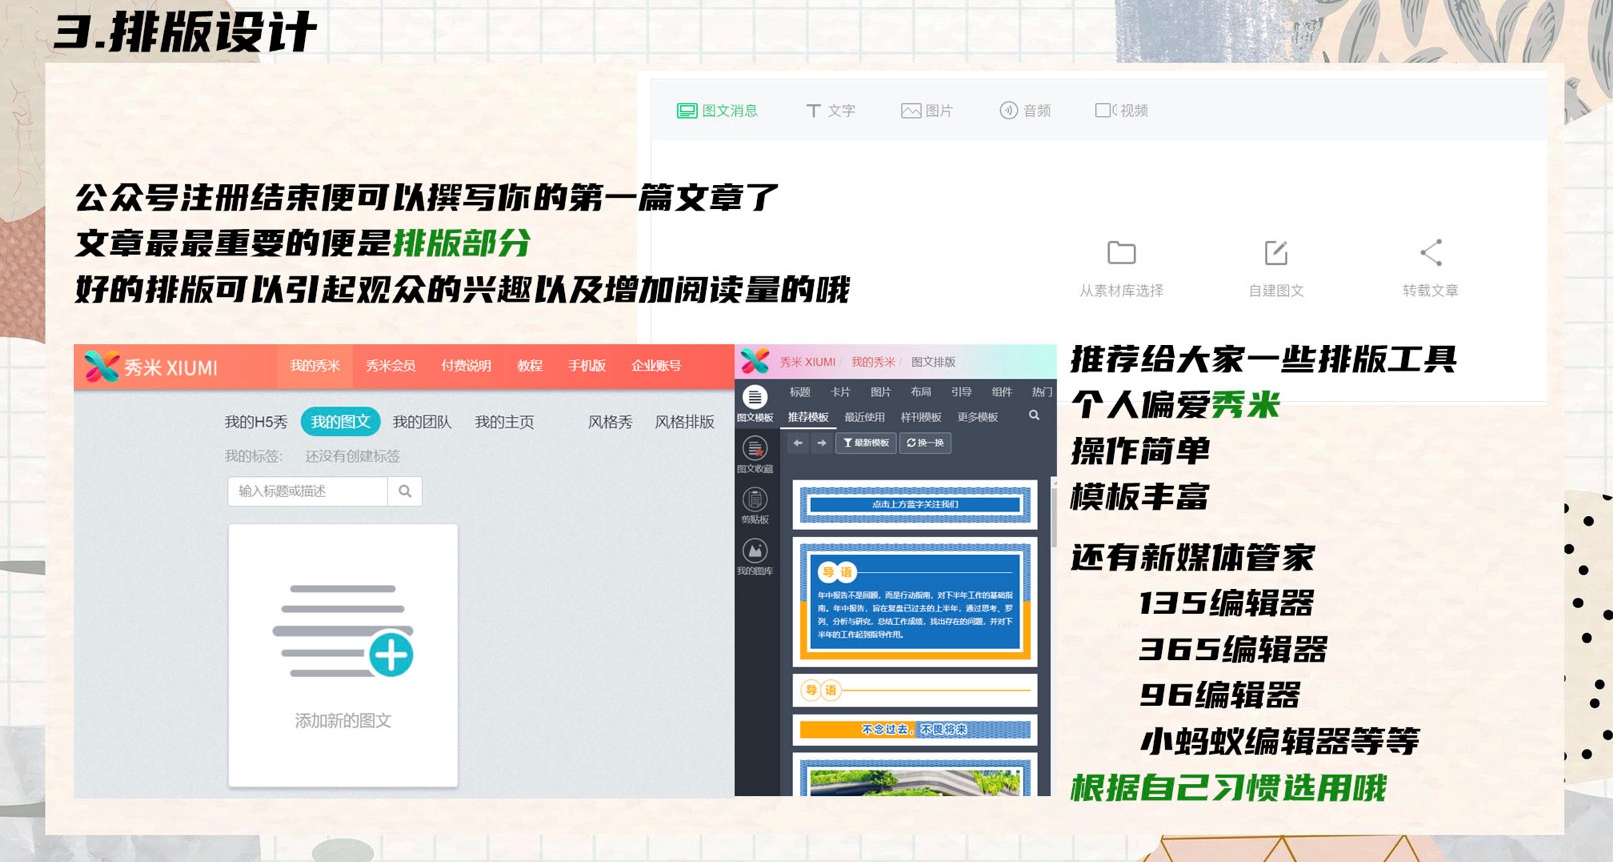Switch to the 更多模板 tab
The image size is (1613, 862).
click(978, 417)
